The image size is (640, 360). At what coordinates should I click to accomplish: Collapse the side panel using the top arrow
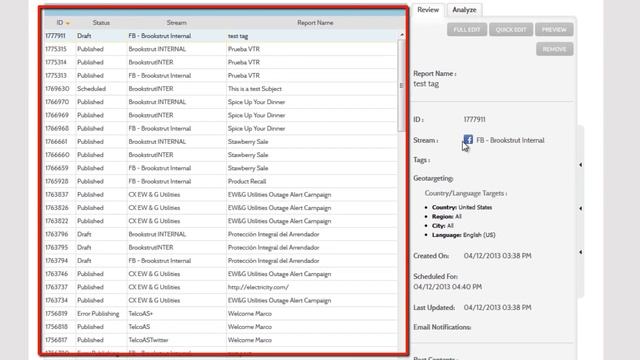(x=580, y=165)
